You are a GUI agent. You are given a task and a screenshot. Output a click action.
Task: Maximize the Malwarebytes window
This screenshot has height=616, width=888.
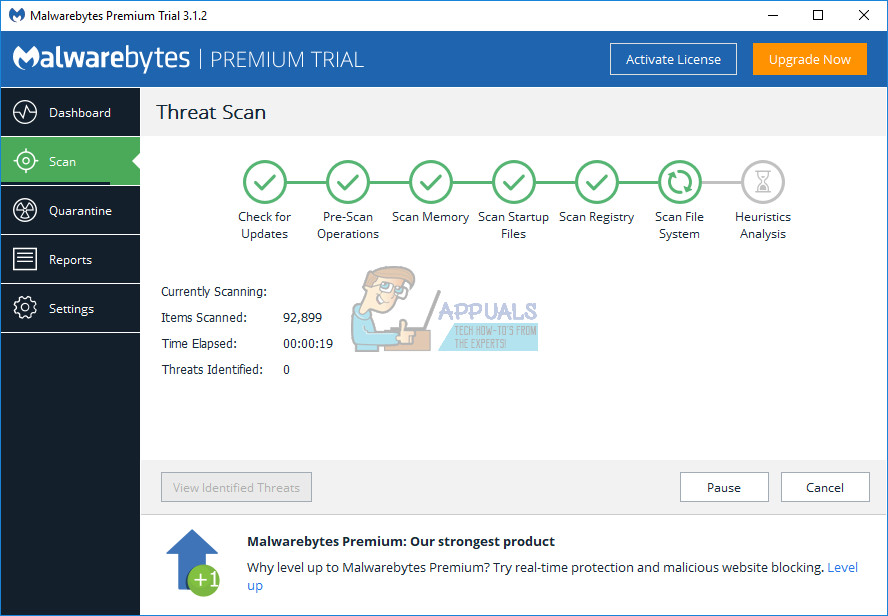(818, 15)
